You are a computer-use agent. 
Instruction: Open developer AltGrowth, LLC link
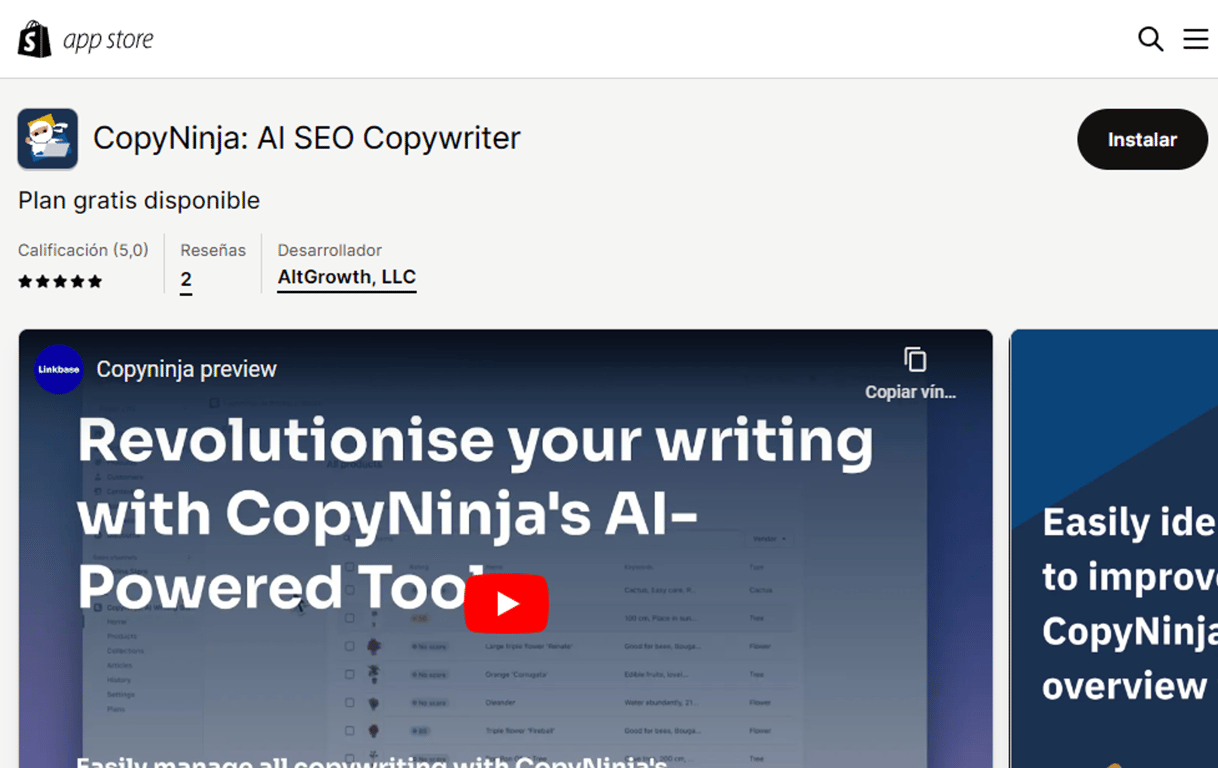[347, 278]
